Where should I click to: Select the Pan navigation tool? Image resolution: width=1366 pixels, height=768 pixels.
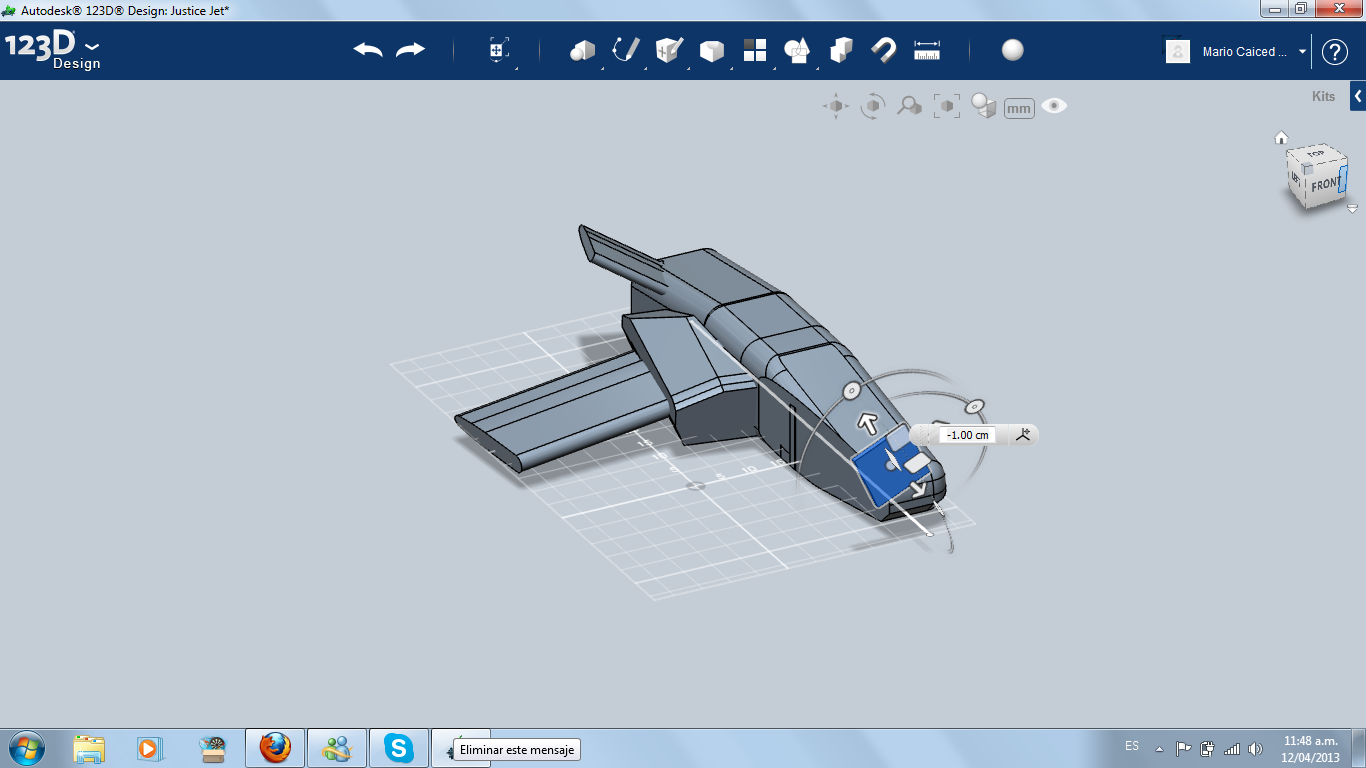[836, 106]
